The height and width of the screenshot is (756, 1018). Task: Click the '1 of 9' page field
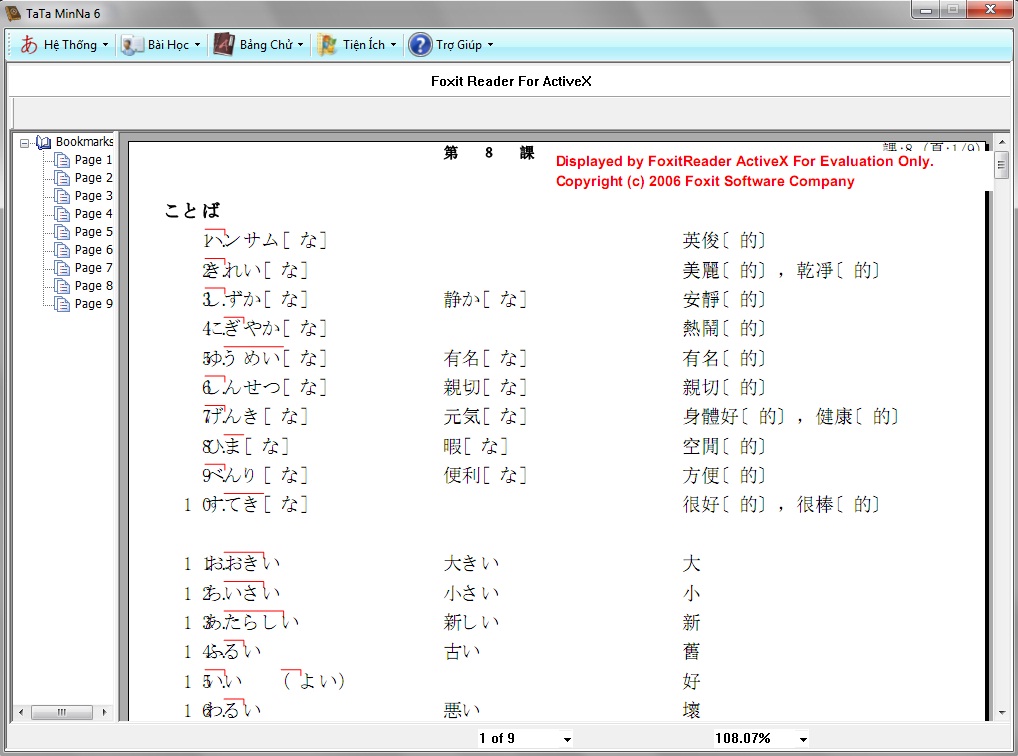(x=518, y=738)
